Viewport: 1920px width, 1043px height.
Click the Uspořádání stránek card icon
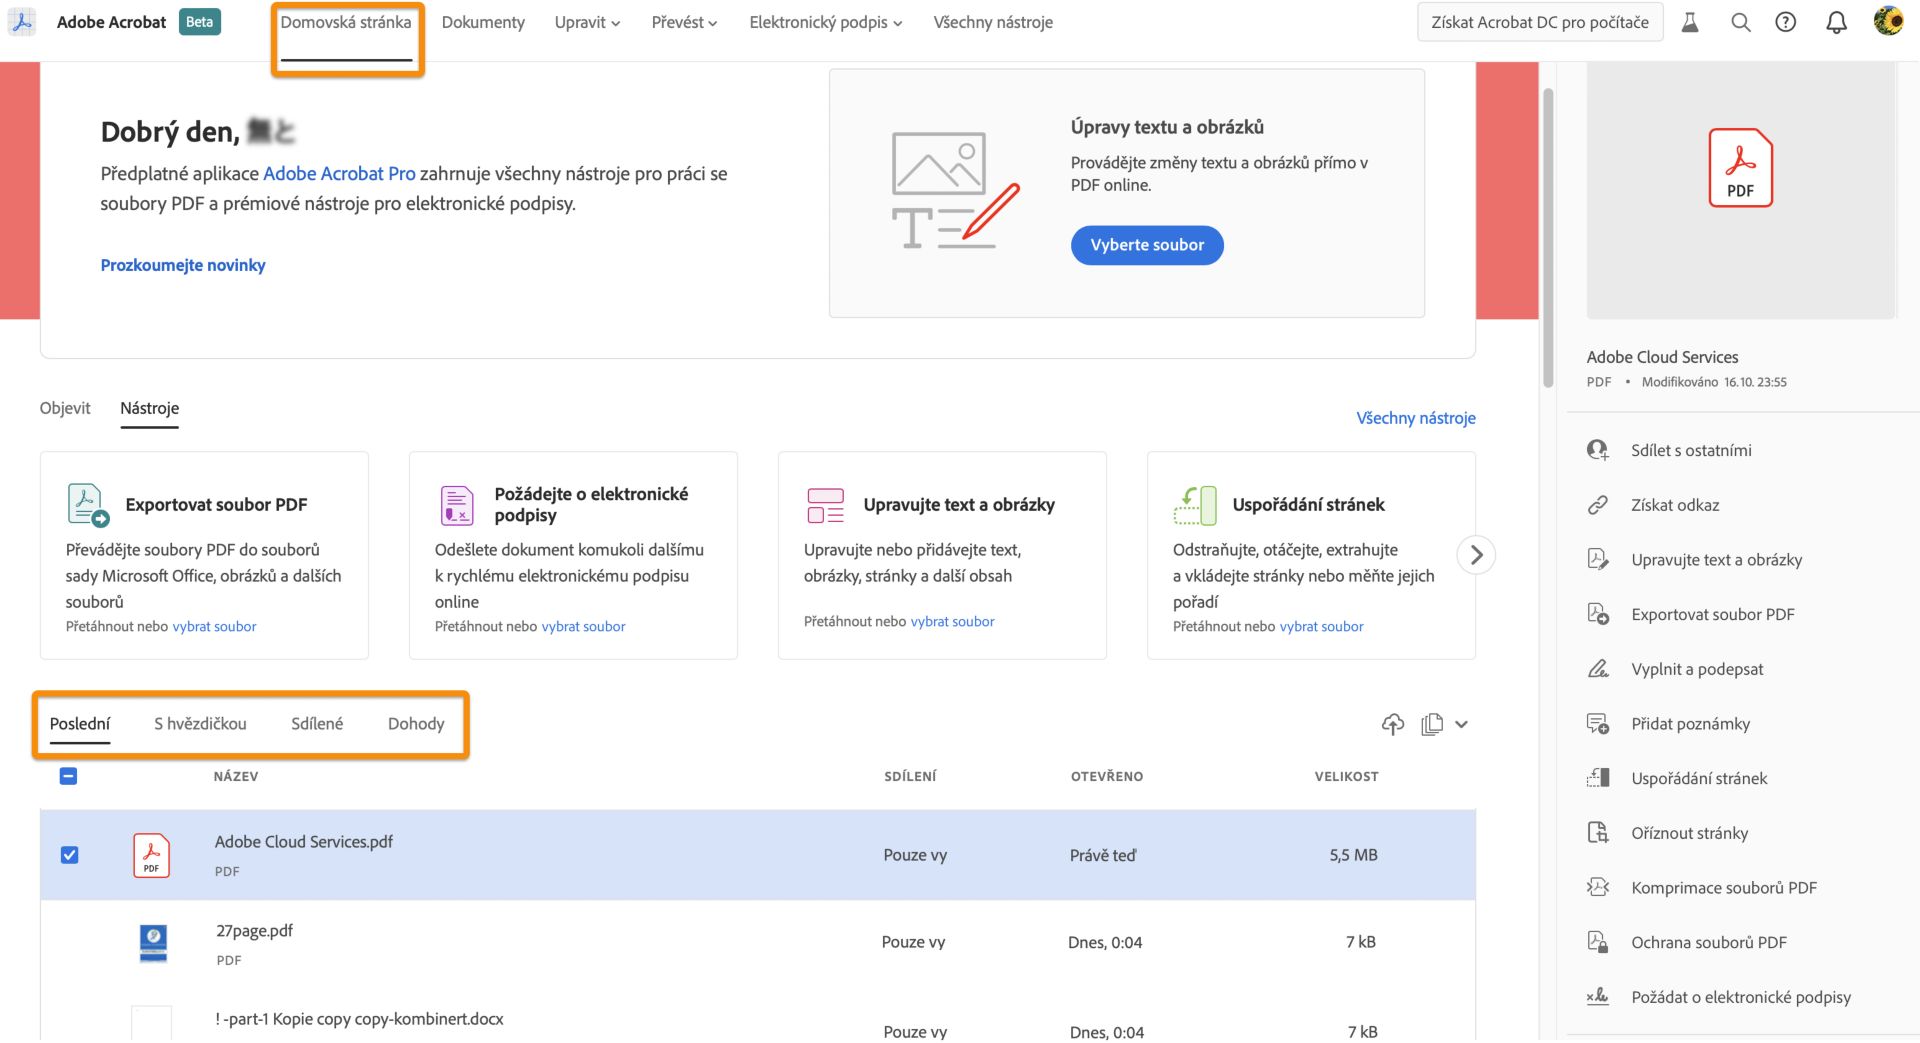1195,505
